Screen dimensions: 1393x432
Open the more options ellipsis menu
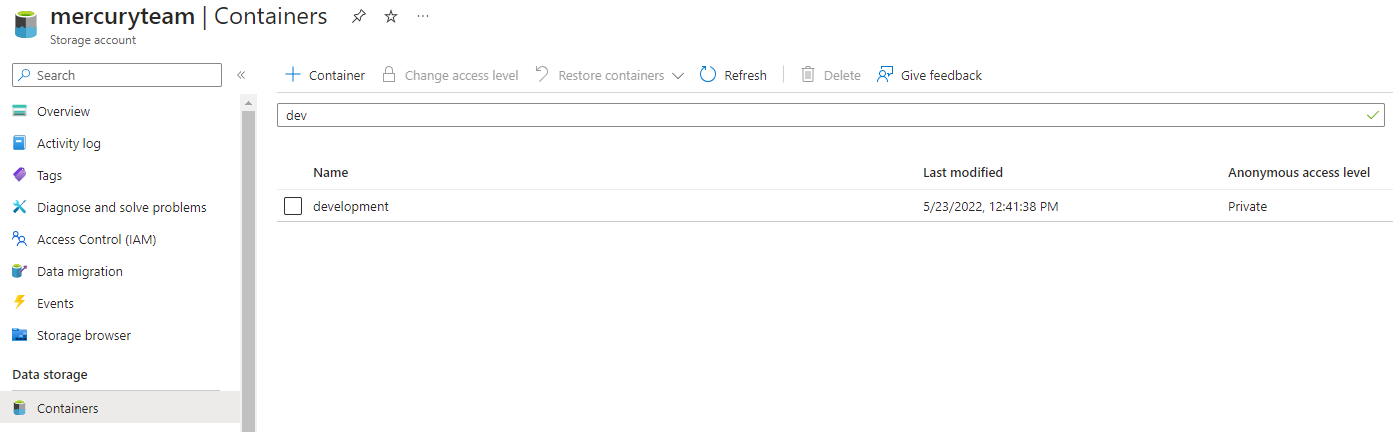(423, 16)
